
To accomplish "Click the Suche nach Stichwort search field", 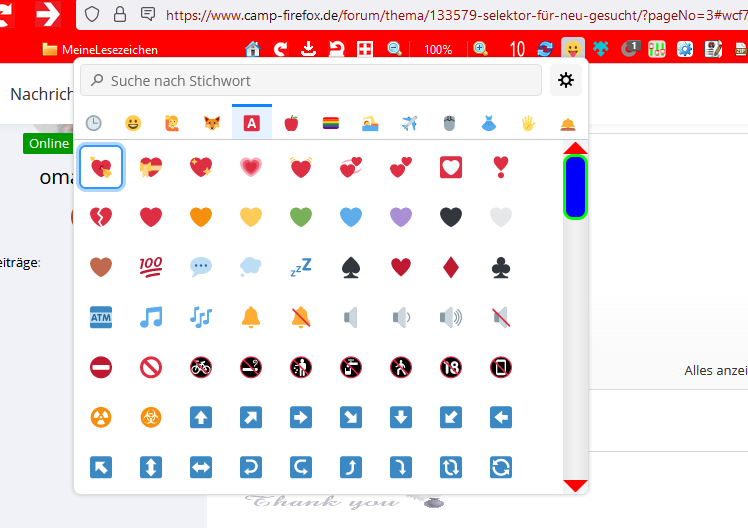I will [x=311, y=81].
